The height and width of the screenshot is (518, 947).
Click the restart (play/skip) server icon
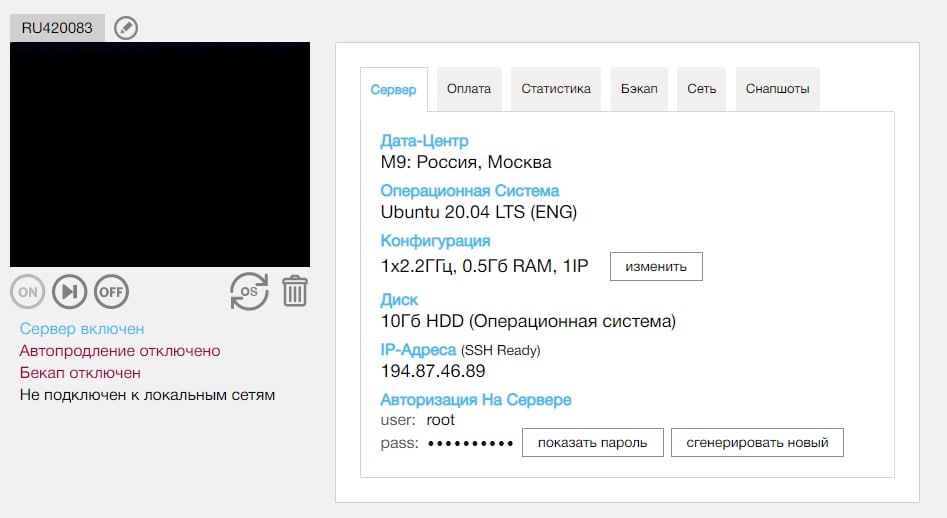tap(69, 292)
